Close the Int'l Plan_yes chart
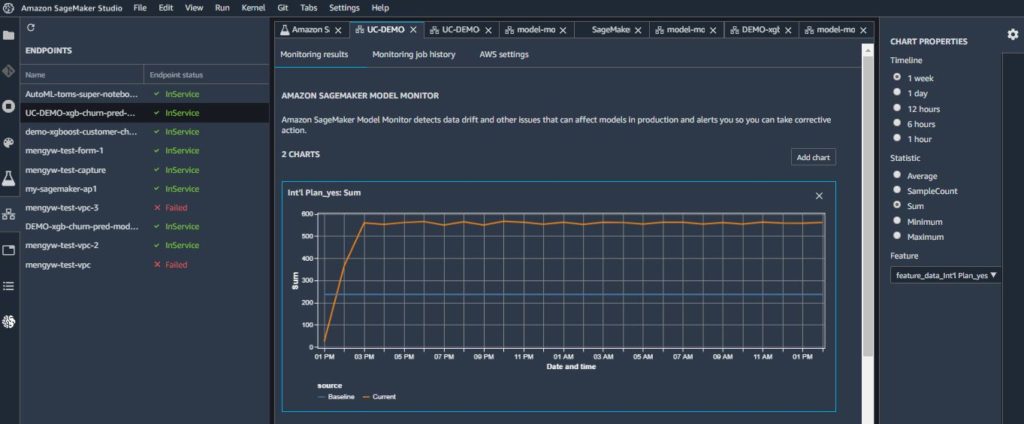Viewport: 1024px width, 424px height. pyautogui.click(x=819, y=195)
